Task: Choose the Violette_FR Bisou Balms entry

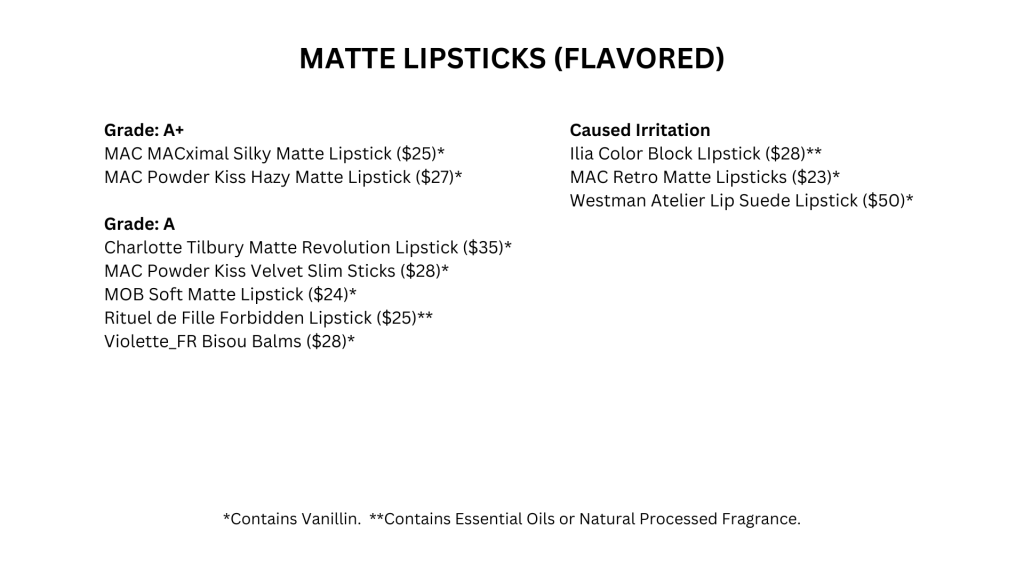Action: click(x=203, y=341)
